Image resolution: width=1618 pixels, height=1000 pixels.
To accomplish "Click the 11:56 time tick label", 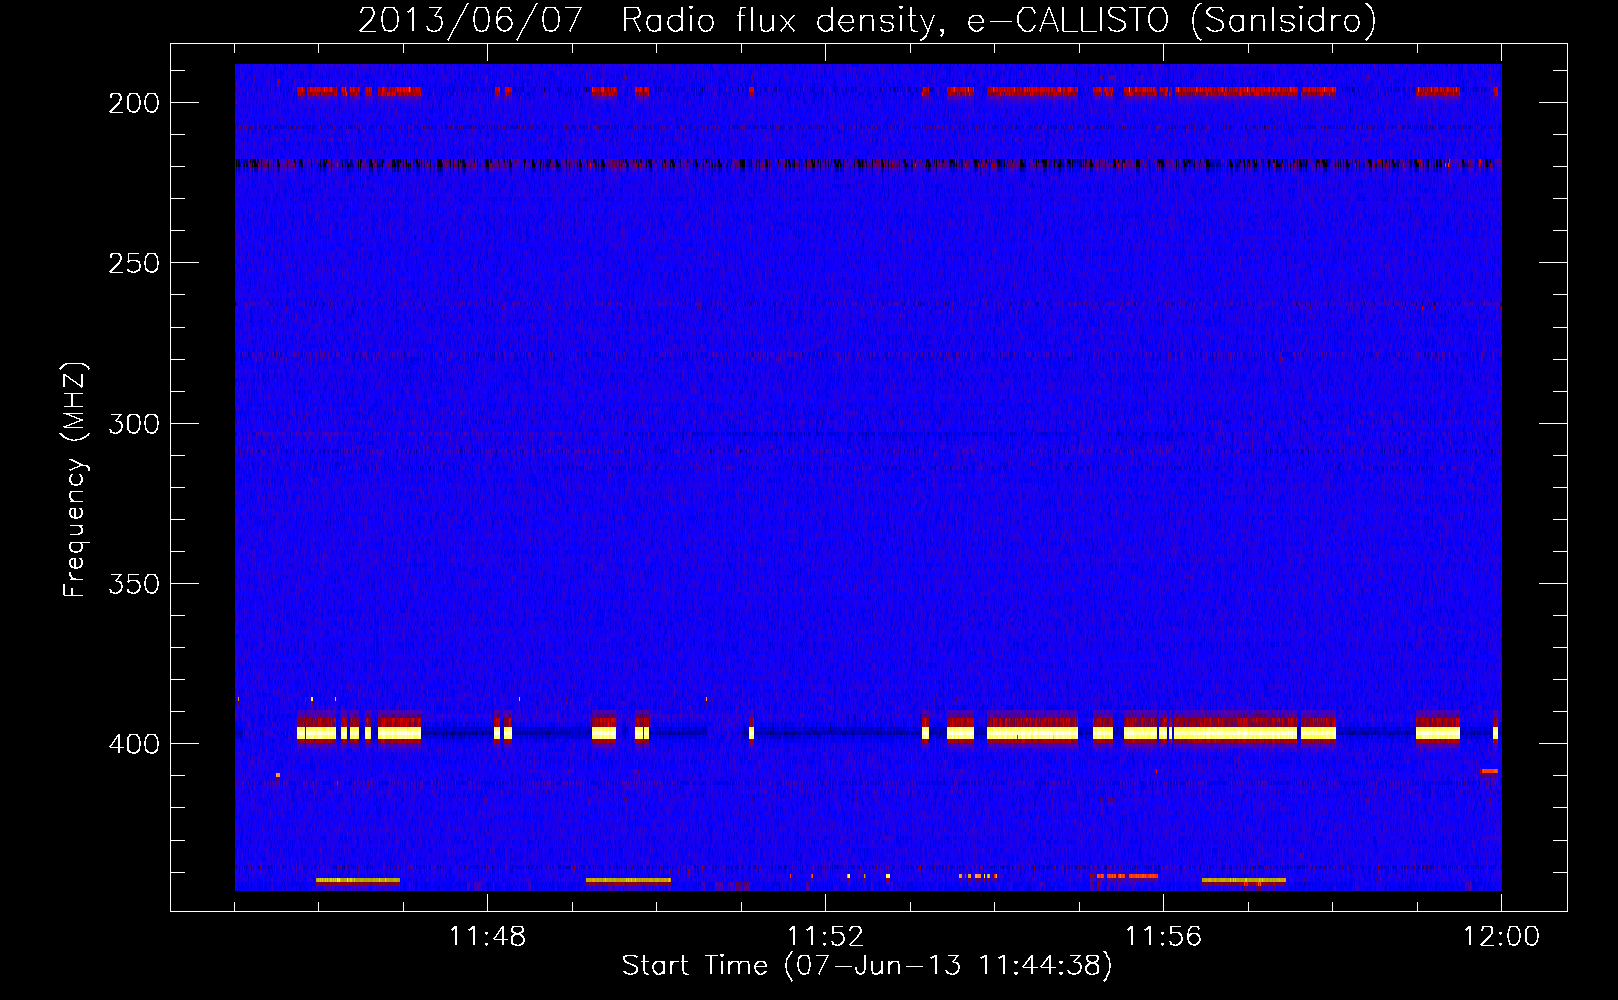I will click(x=1163, y=937).
